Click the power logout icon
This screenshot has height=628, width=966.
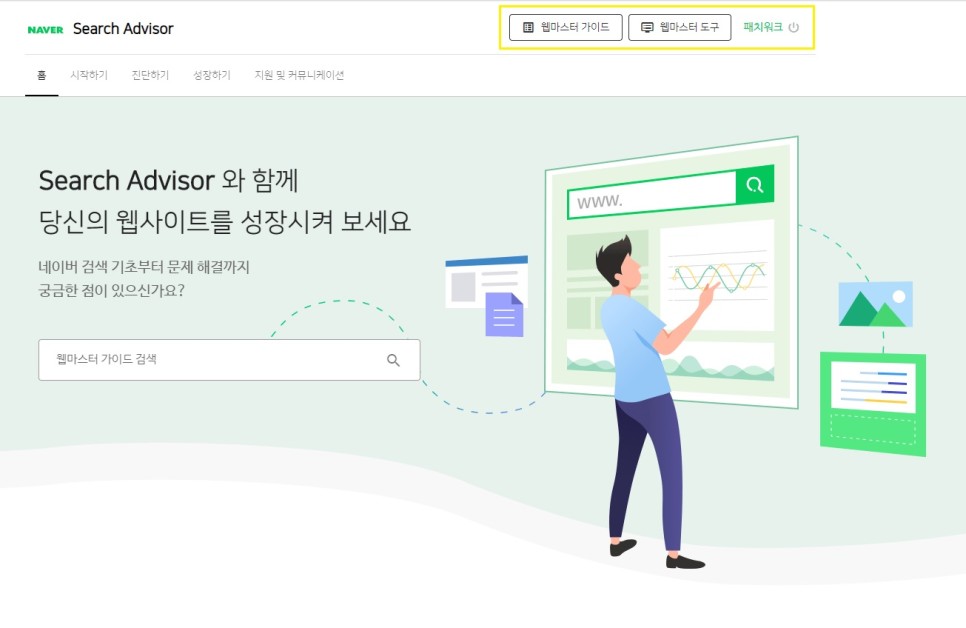[794, 27]
